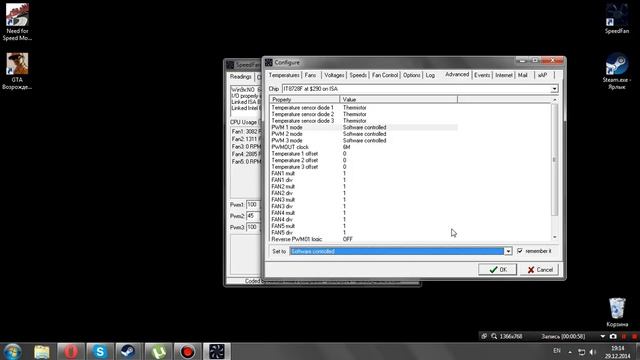Viewport: 640px width, 360px height.
Task: Click the Configure window title icon
Action: pos(268,62)
